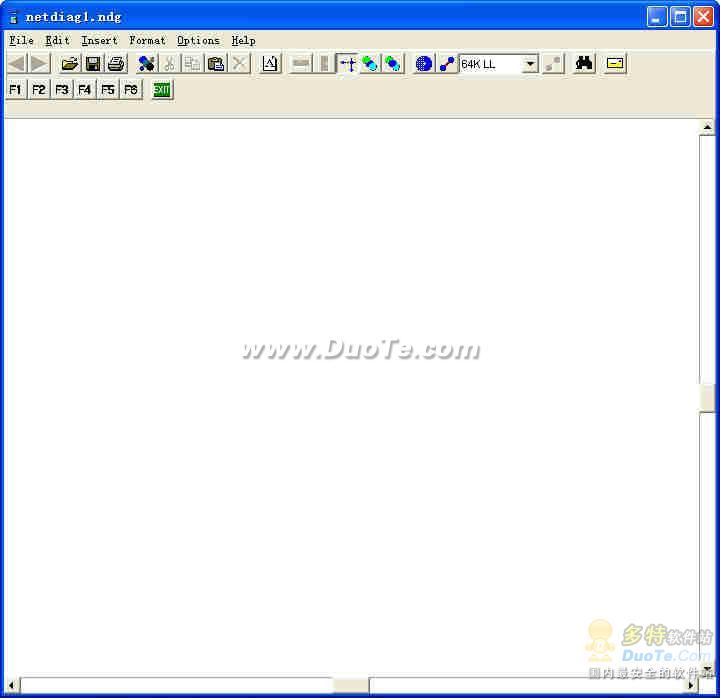Open the Format menu
The image size is (720, 698).
(x=147, y=41)
